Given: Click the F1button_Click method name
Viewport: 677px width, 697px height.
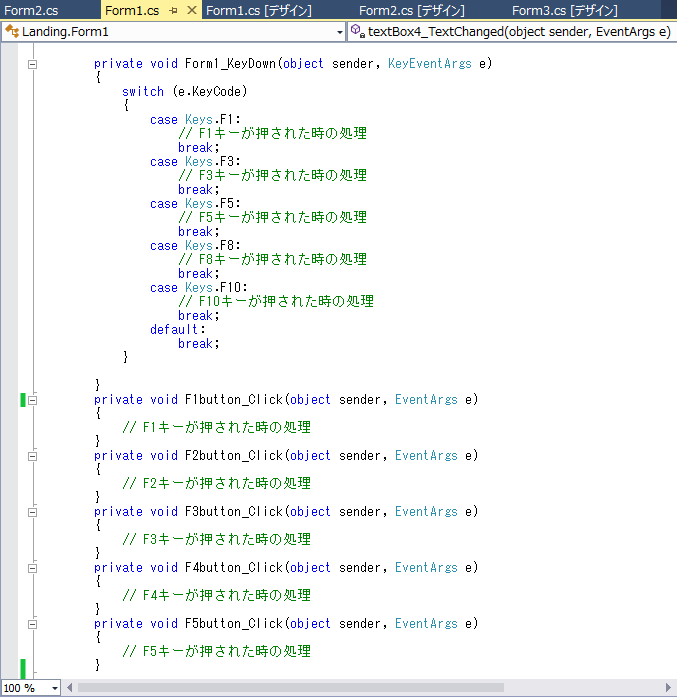Looking at the screenshot, I should (233, 400).
